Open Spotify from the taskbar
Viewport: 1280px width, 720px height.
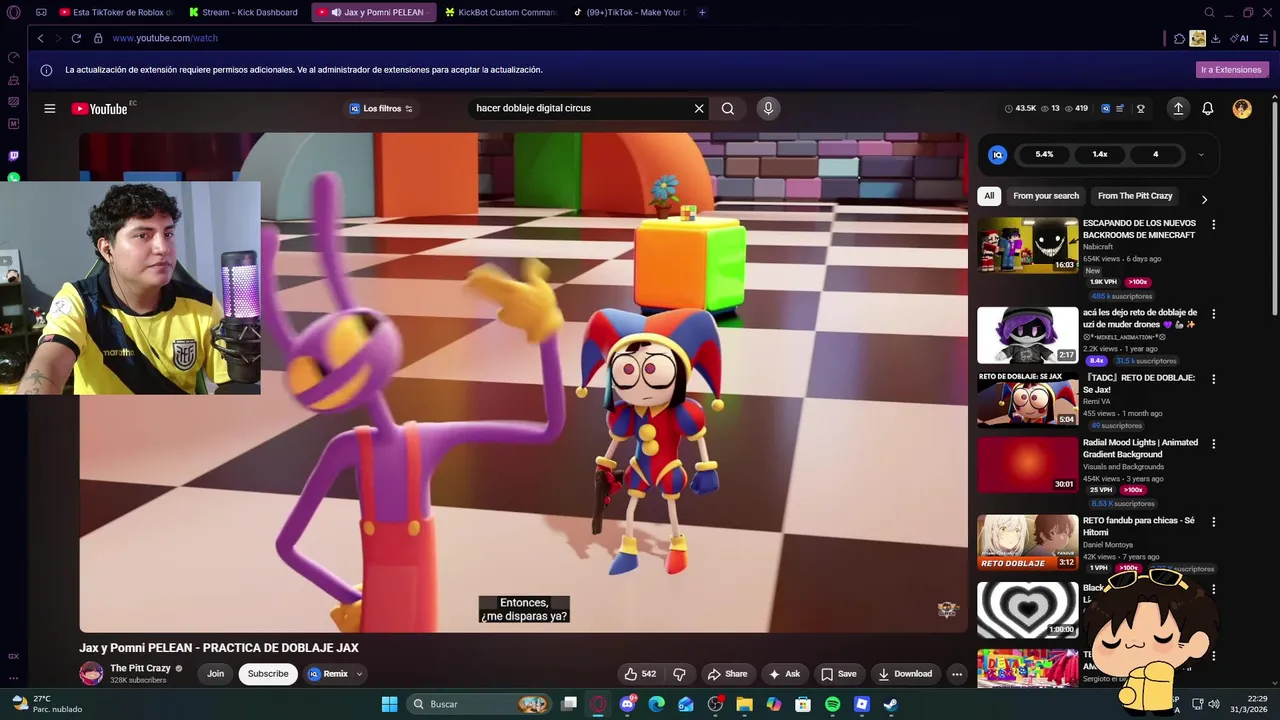[833, 704]
